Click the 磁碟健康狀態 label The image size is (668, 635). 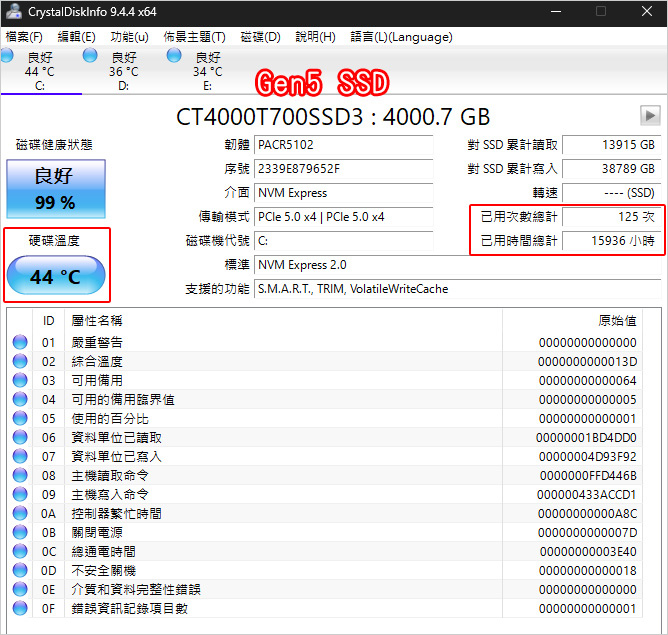[54, 145]
